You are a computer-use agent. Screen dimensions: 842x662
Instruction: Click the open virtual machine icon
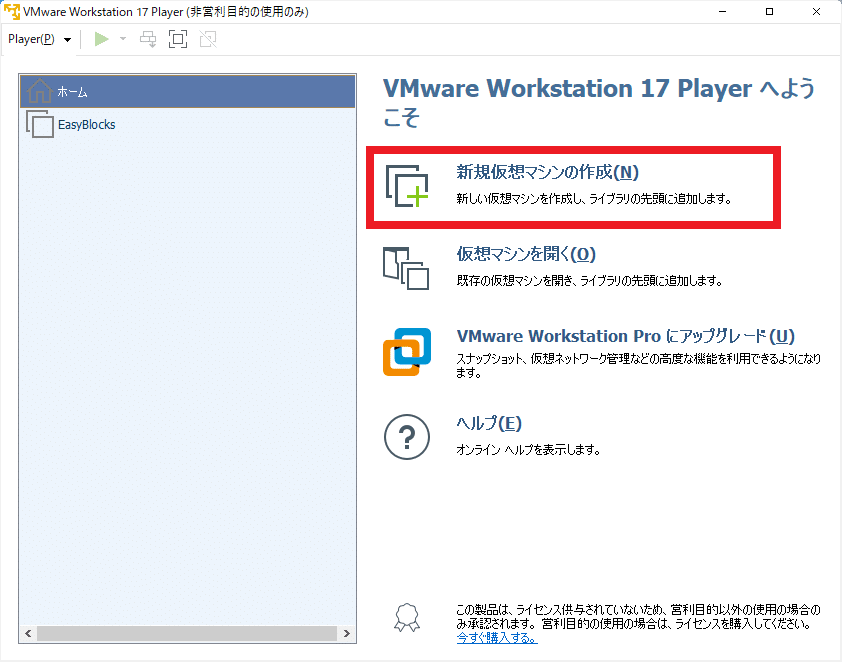point(406,268)
